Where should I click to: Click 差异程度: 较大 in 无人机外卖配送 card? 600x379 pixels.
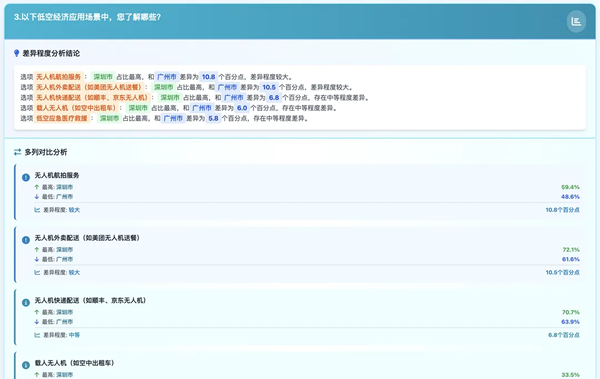(61, 272)
